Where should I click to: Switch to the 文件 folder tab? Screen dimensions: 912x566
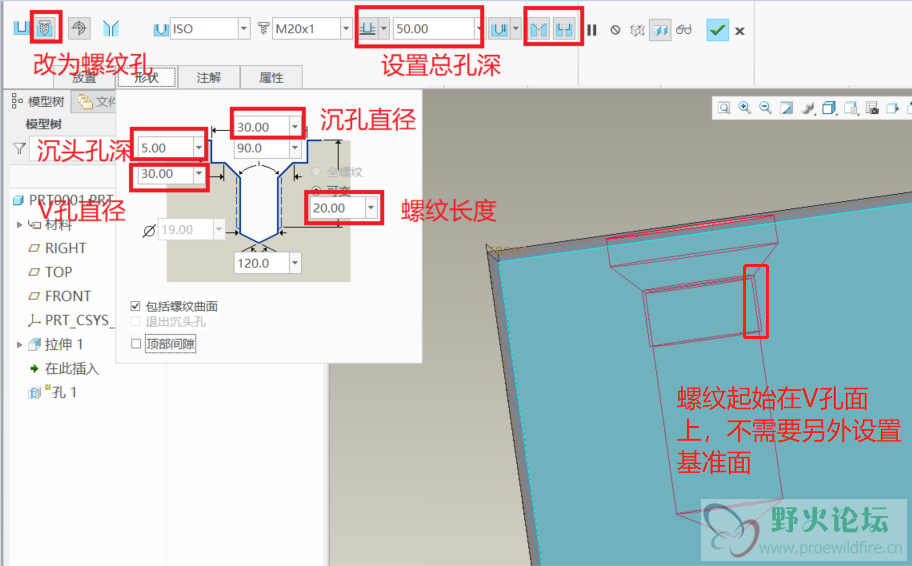tap(94, 102)
